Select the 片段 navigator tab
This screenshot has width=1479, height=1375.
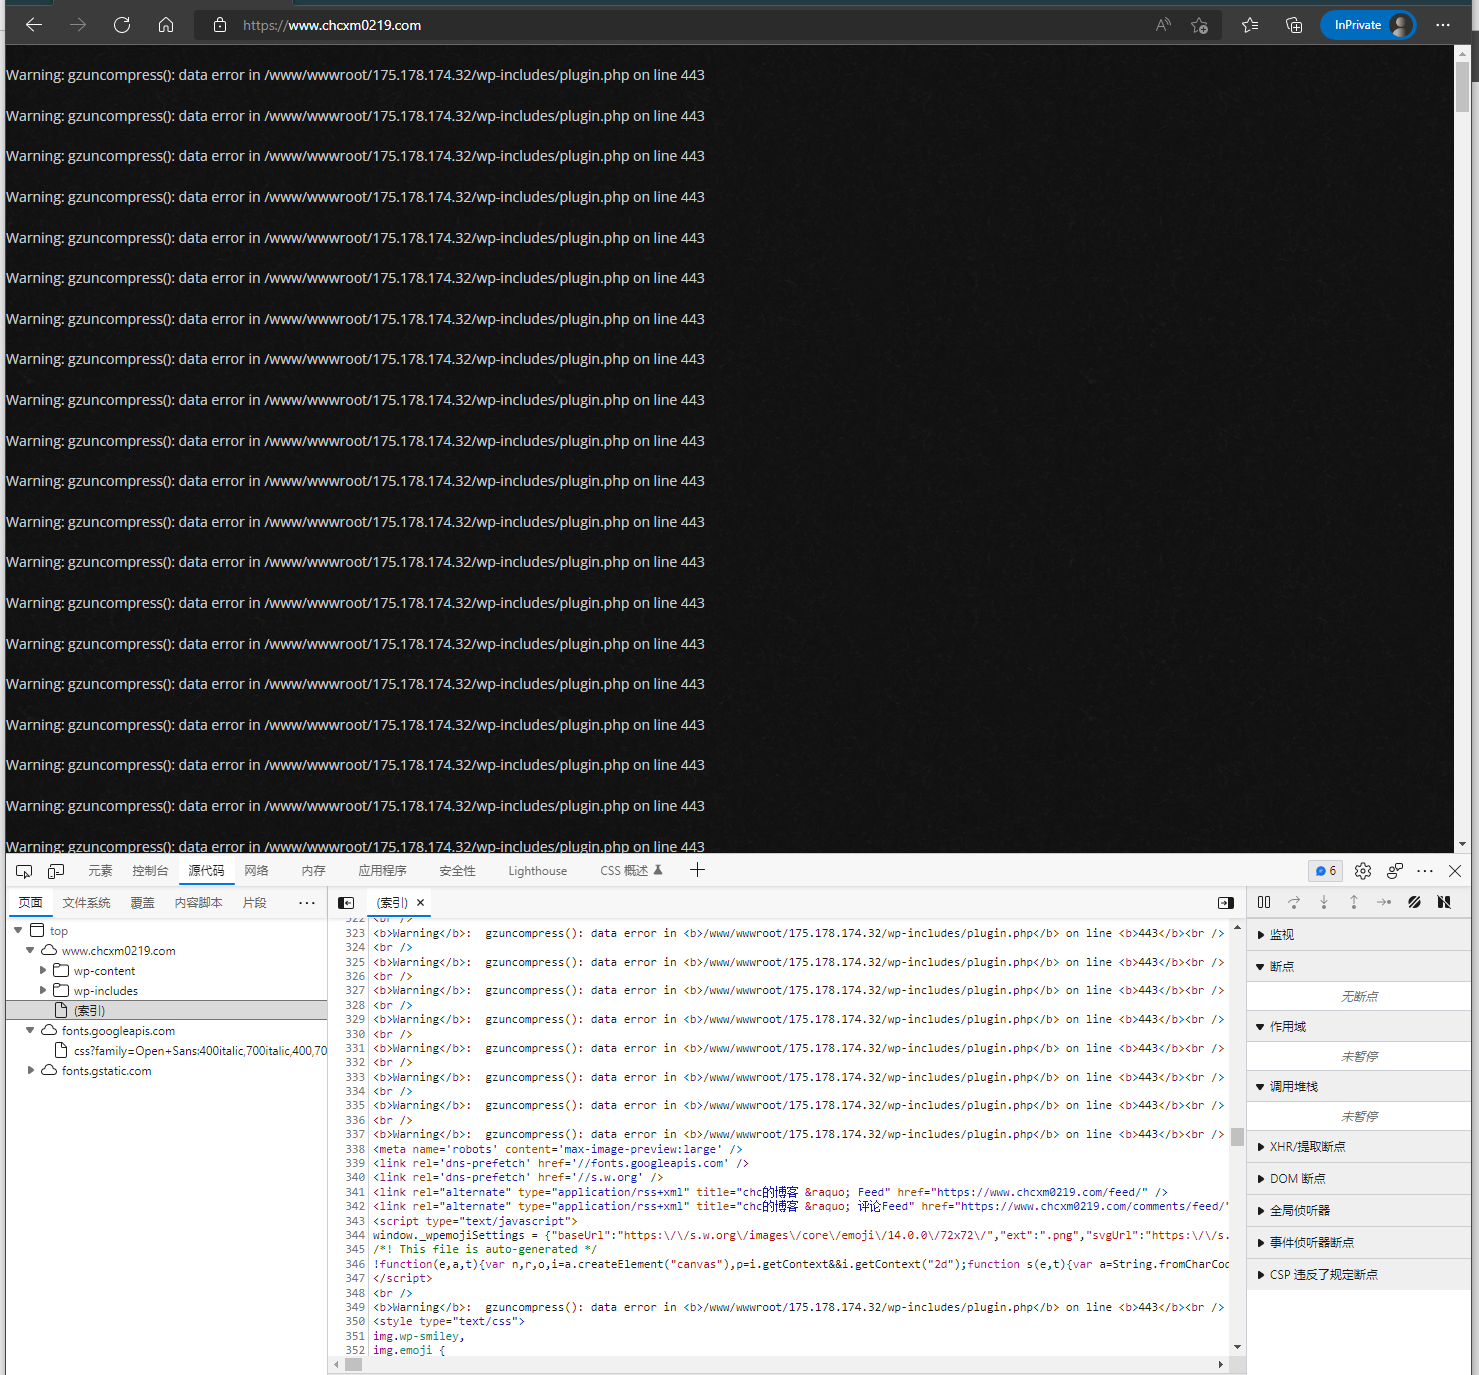254,903
